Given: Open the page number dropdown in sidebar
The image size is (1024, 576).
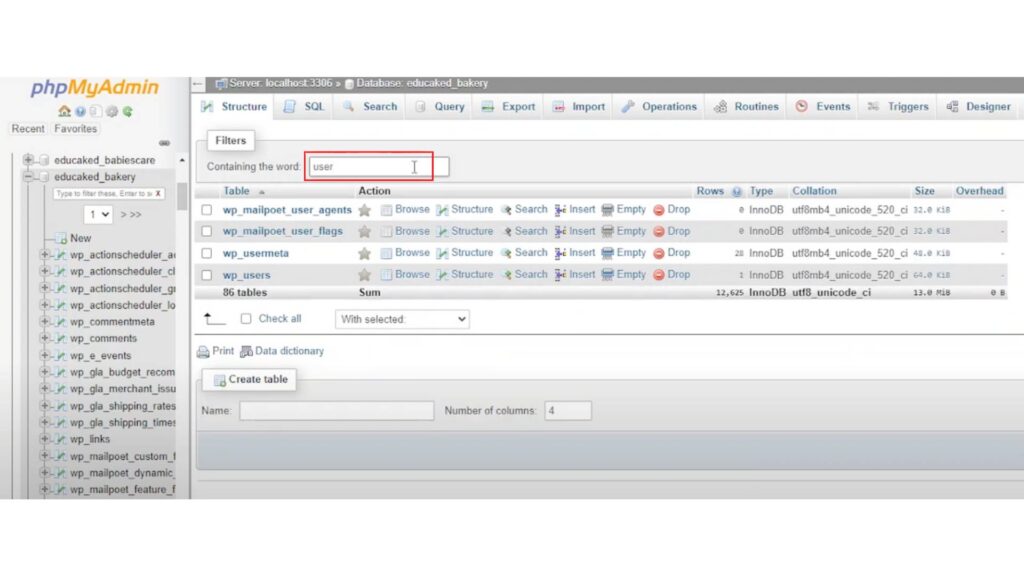Looking at the screenshot, I should tap(98, 214).
